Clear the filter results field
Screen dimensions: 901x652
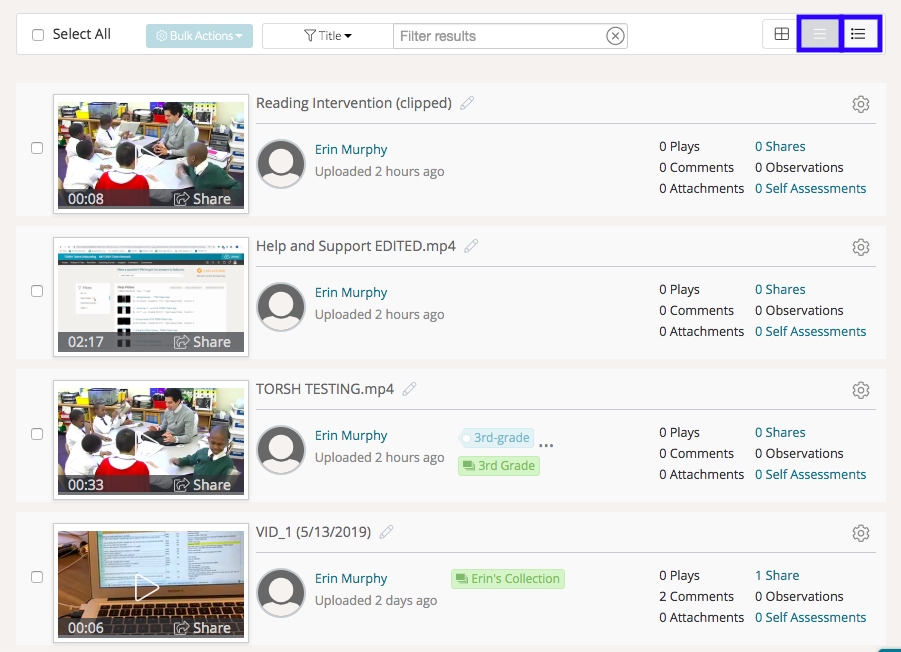point(615,36)
